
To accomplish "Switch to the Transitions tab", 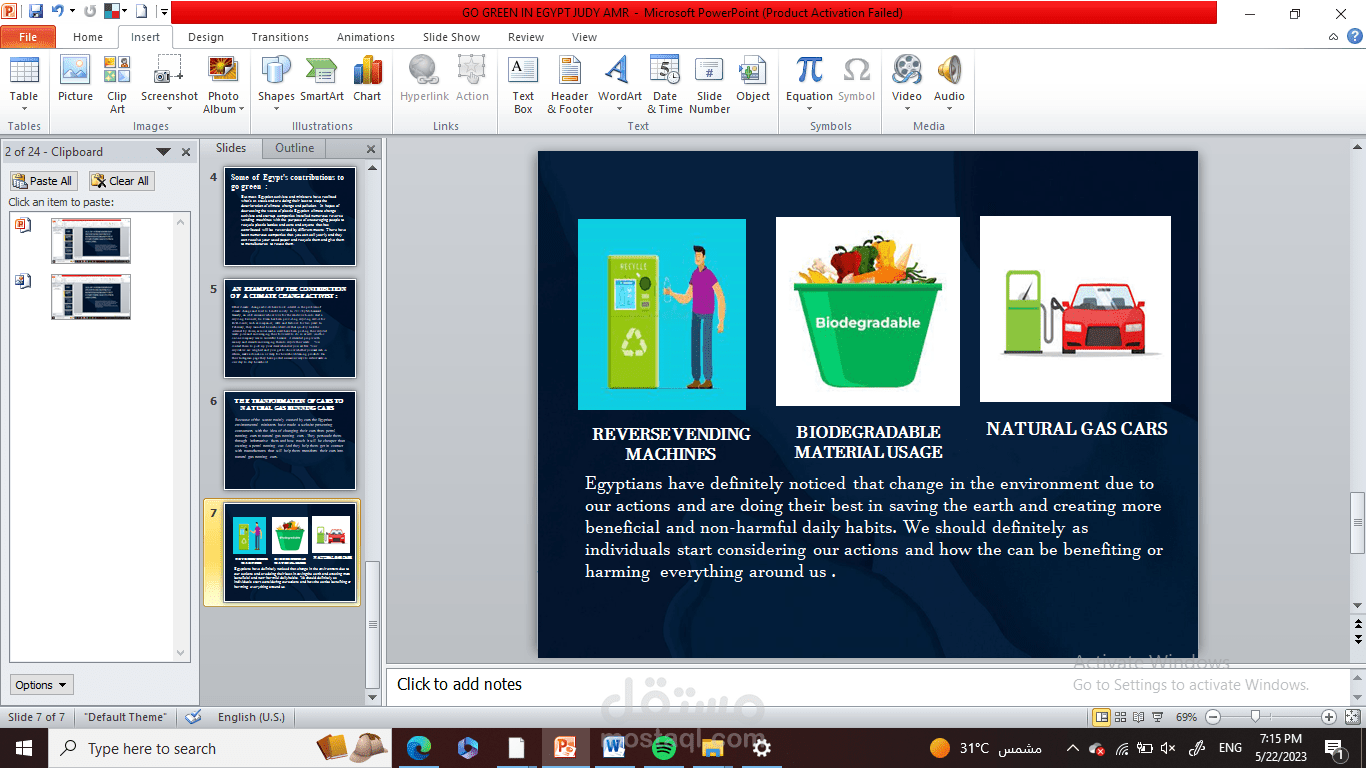I will pyautogui.click(x=279, y=36).
